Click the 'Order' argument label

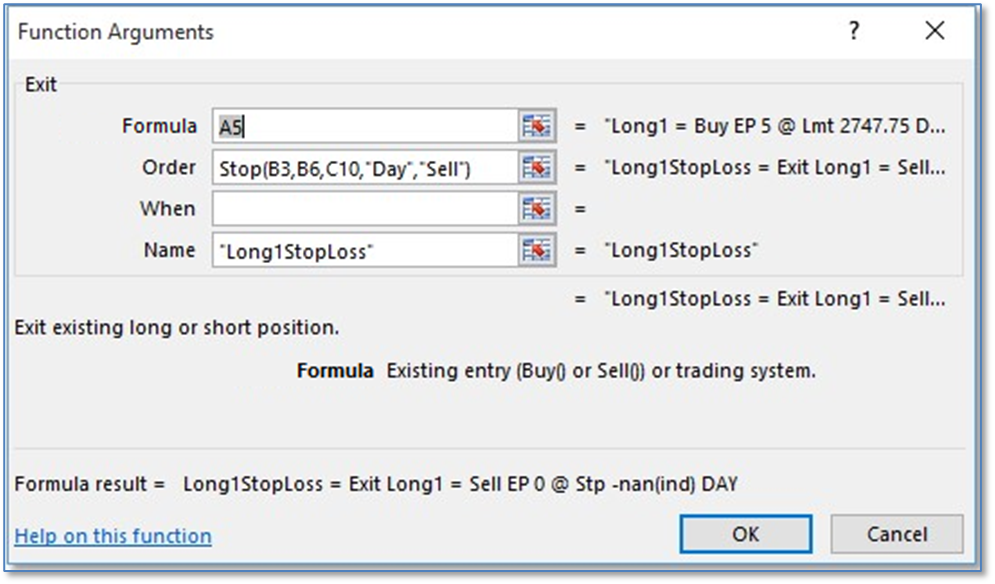point(169,168)
